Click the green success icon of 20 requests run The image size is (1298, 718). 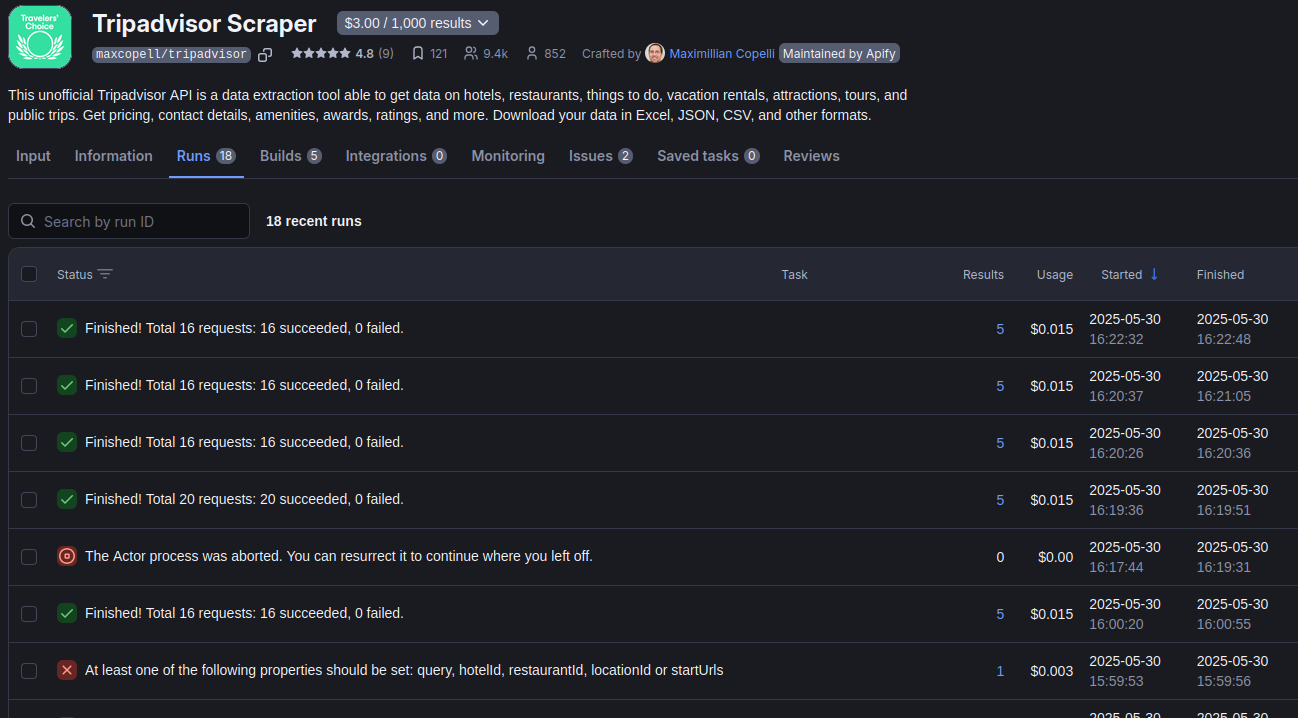pyautogui.click(x=67, y=499)
